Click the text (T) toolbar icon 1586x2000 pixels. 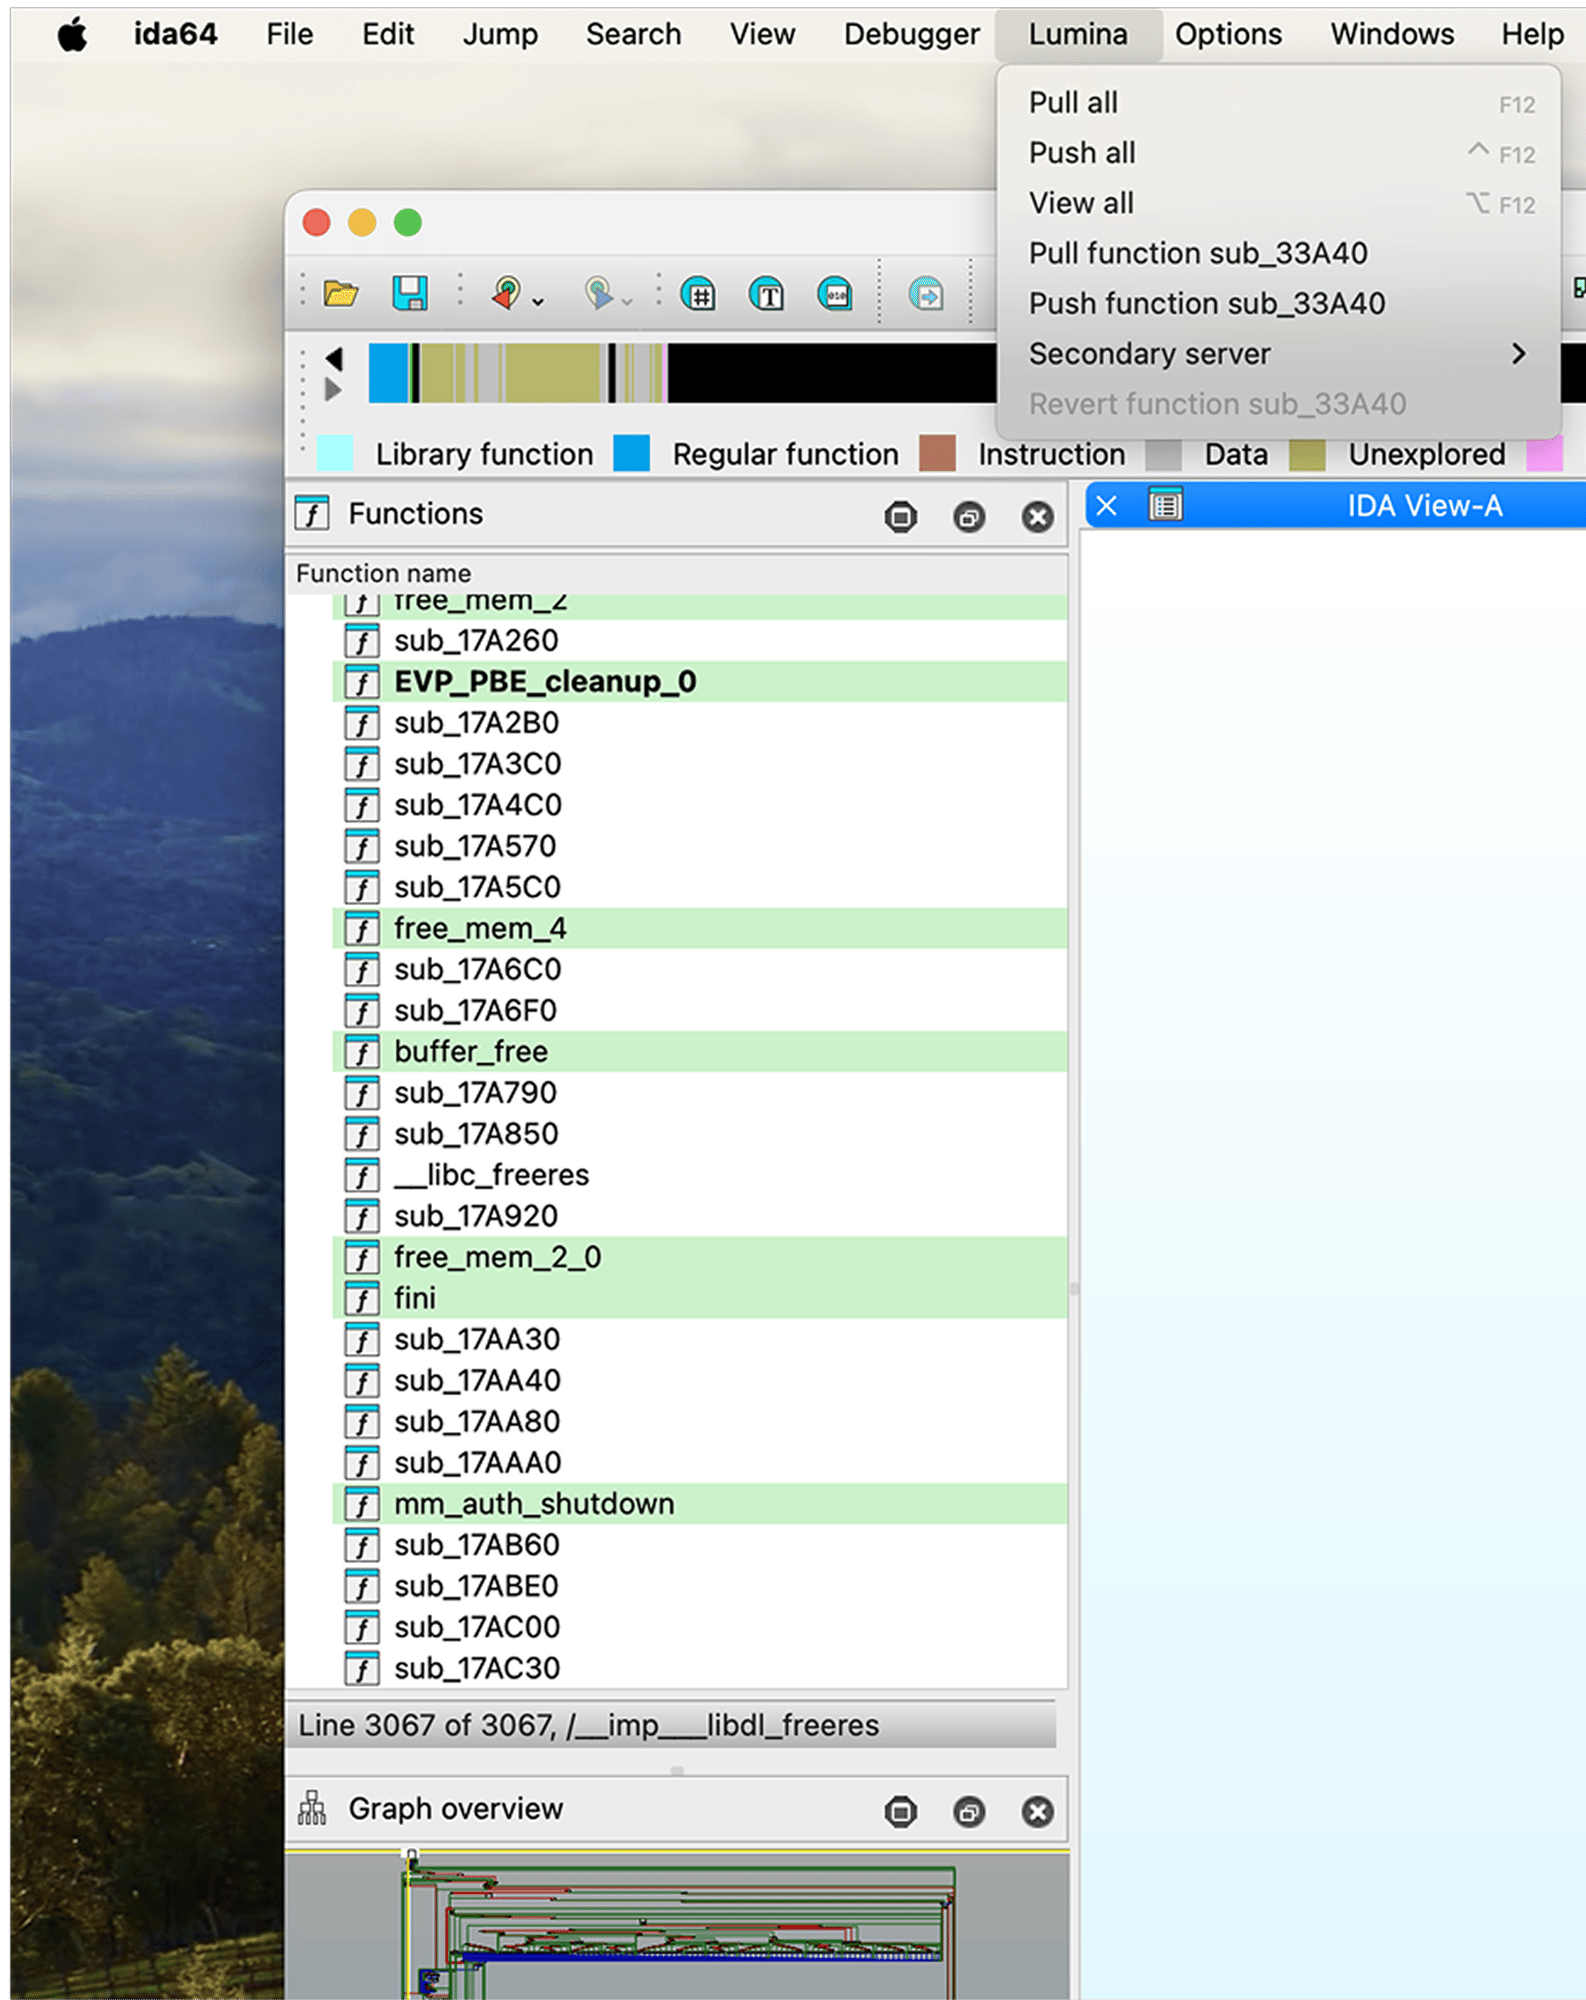767,294
